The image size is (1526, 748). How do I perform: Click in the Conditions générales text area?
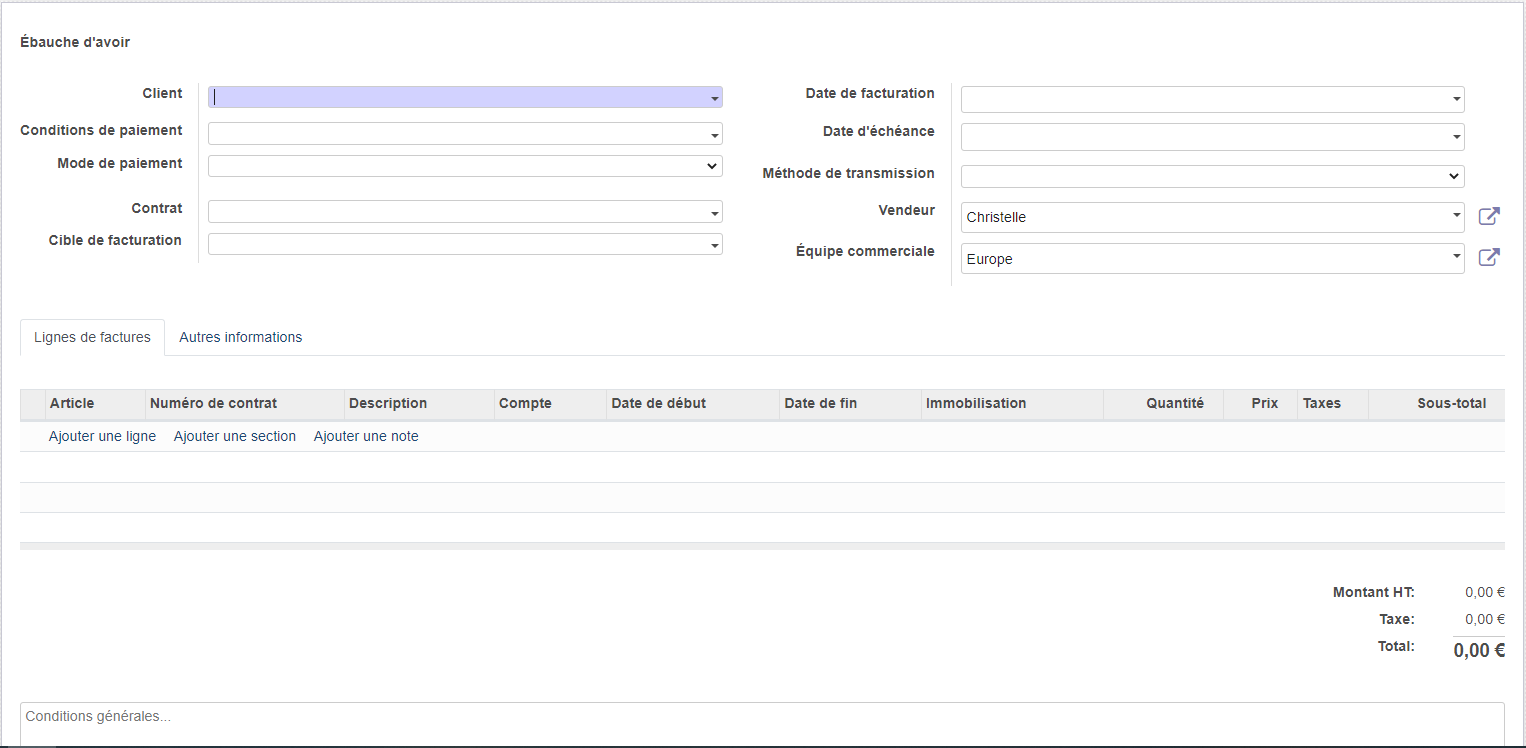coord(760,725)
